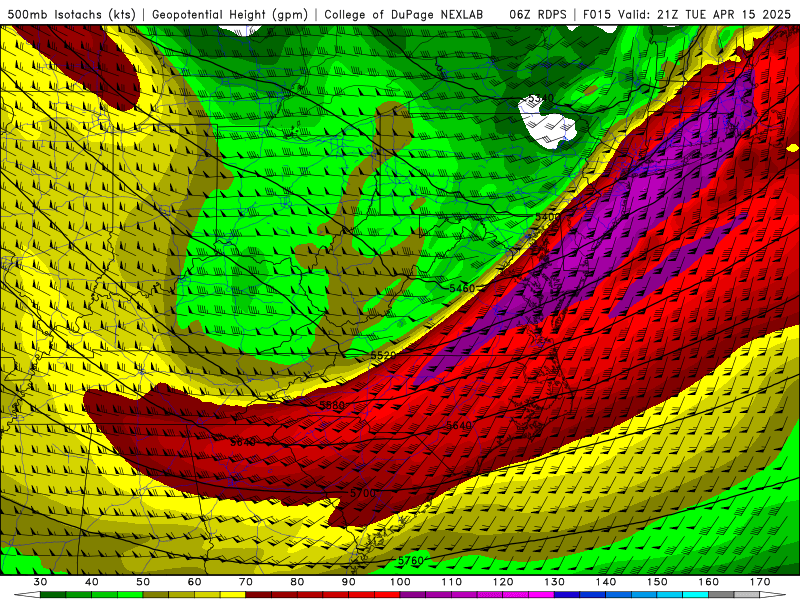
Task: Click the bright yellow legend swatch before 70
Action: [233, 595]
